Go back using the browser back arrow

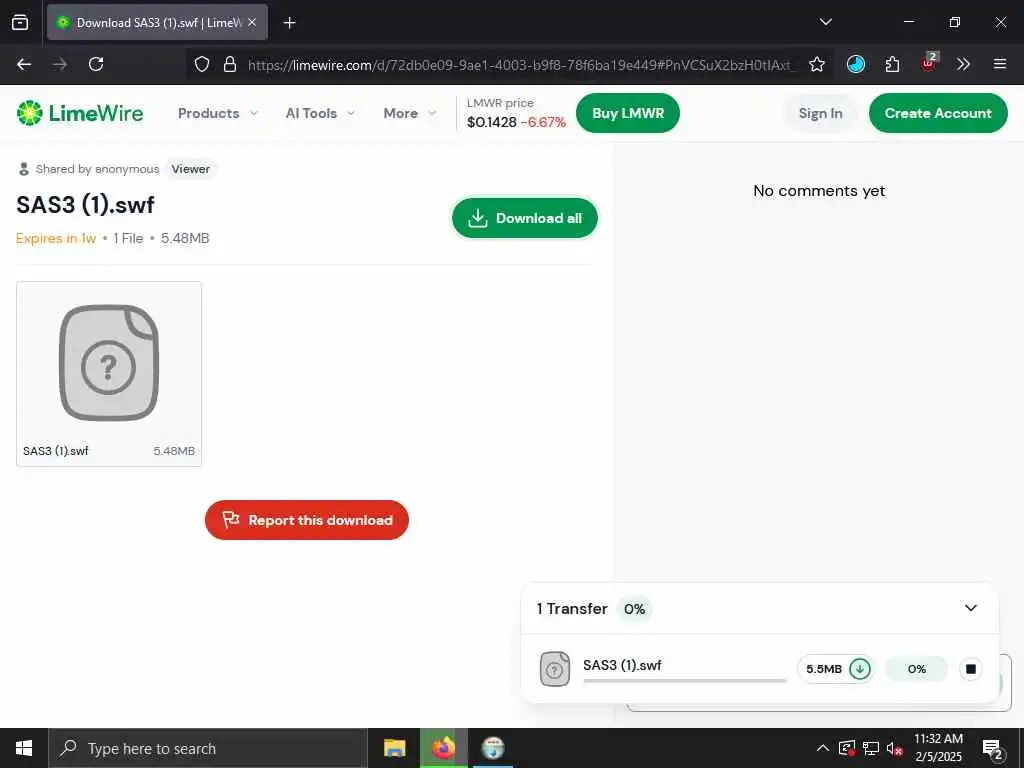click(24, 64)
